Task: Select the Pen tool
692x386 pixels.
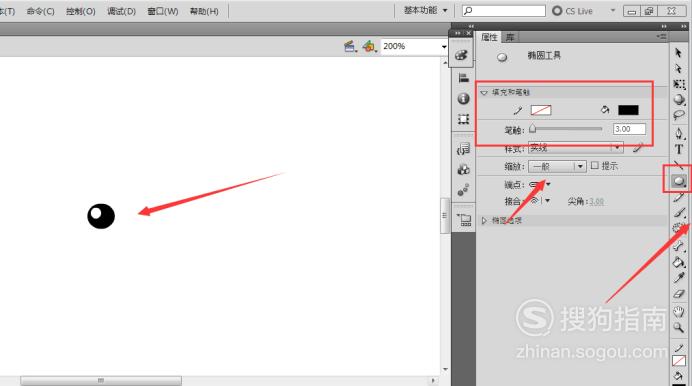Action: coord(679,133)
